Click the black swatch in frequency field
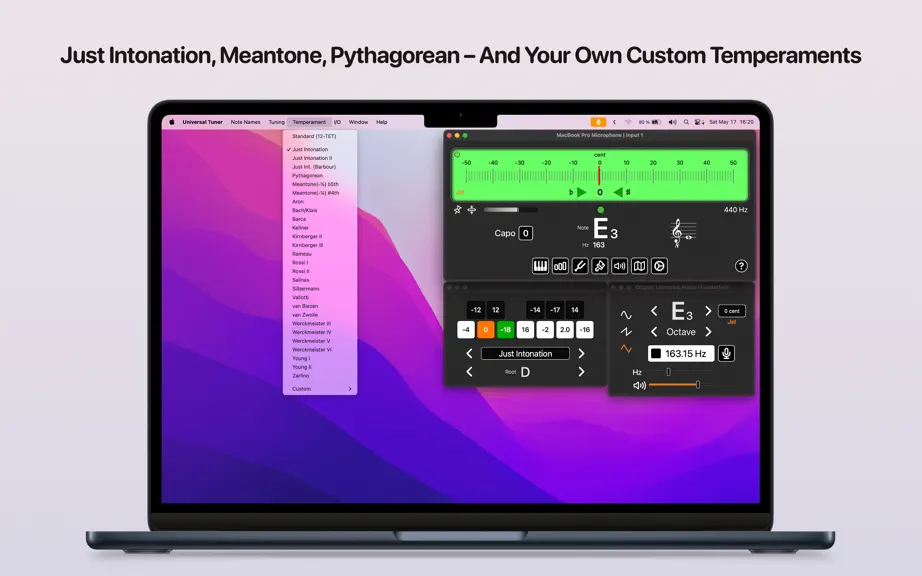The height and width of the screenshot is (576, 922). tap(656, 353)
